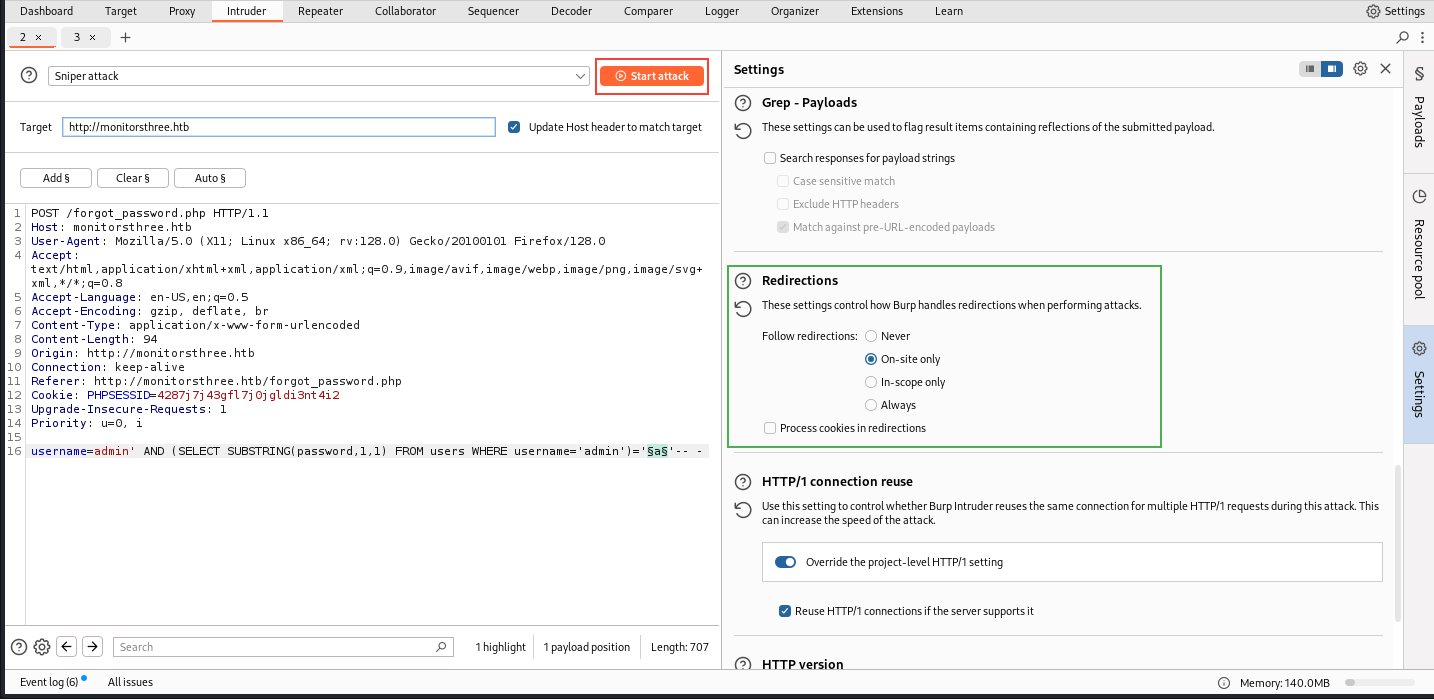1434x700 pixels.
Task: Select Always follow redirections option
Action: coord(871,405)
